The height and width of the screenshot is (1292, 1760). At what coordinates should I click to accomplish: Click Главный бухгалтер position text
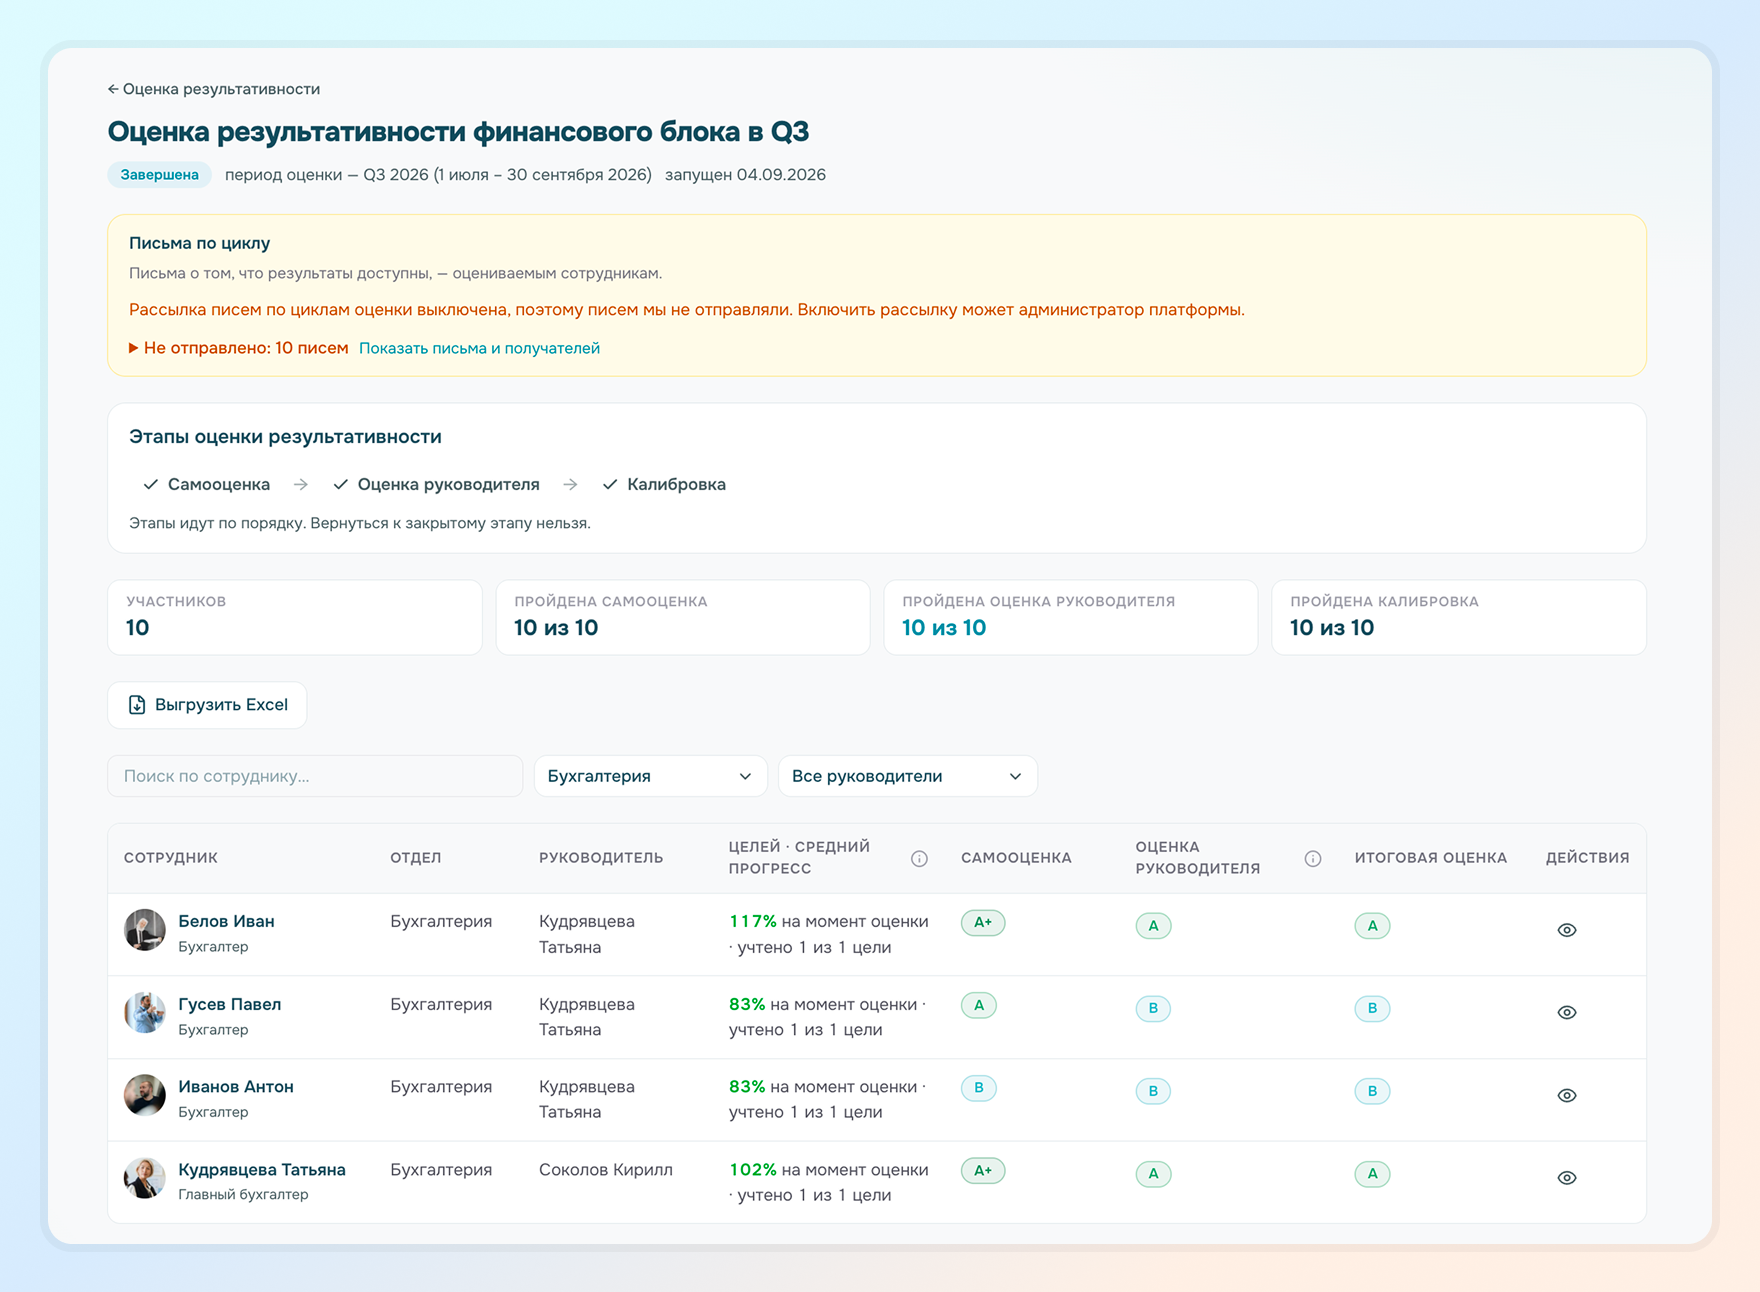click(x=243, y=1194)
